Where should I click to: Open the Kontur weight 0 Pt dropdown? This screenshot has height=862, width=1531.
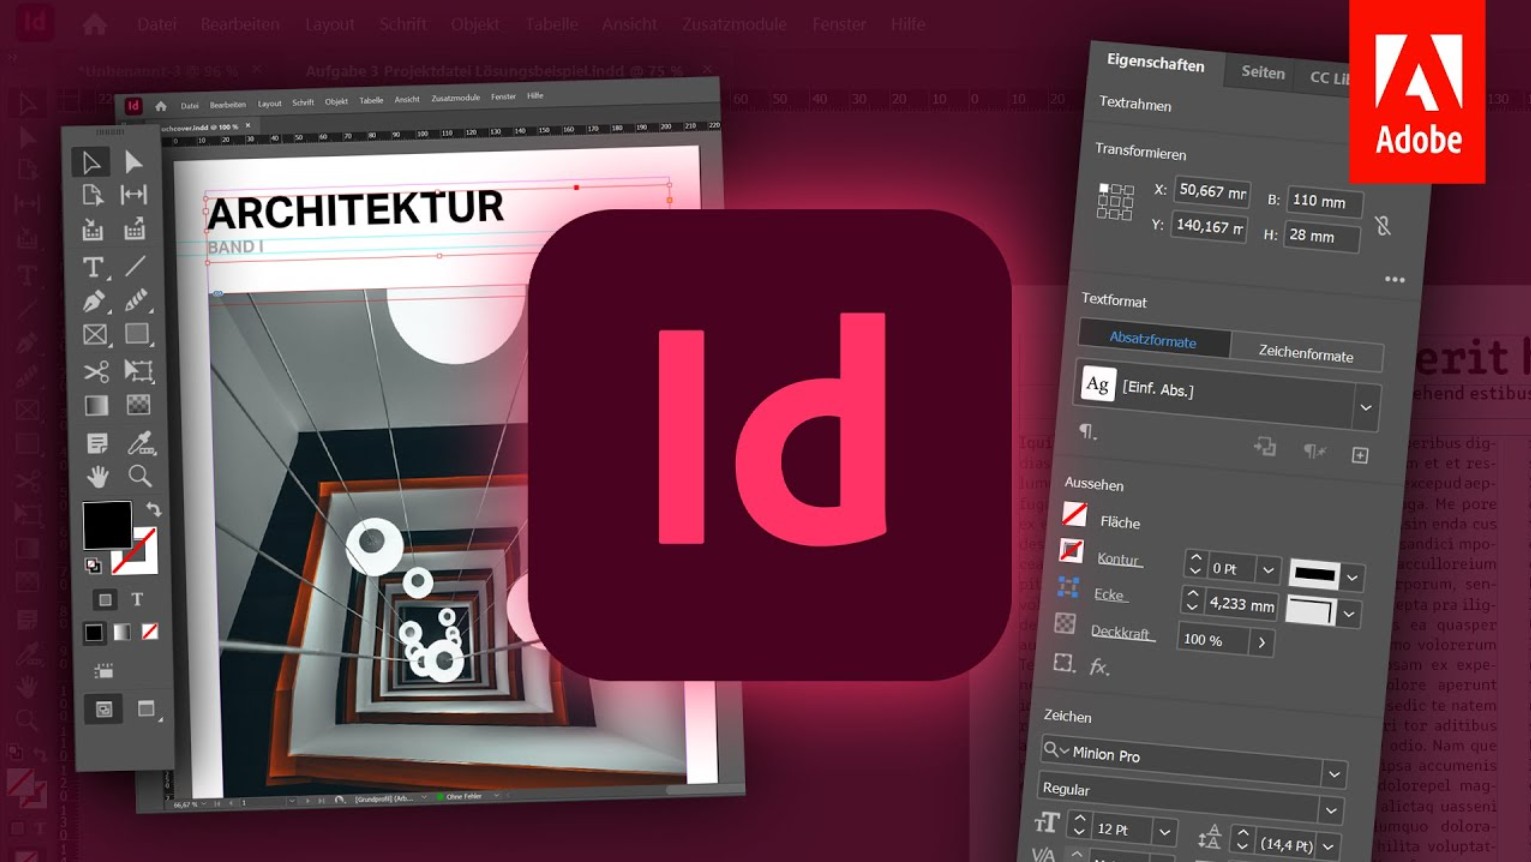pyautogui.click(x=1268, y=570)
